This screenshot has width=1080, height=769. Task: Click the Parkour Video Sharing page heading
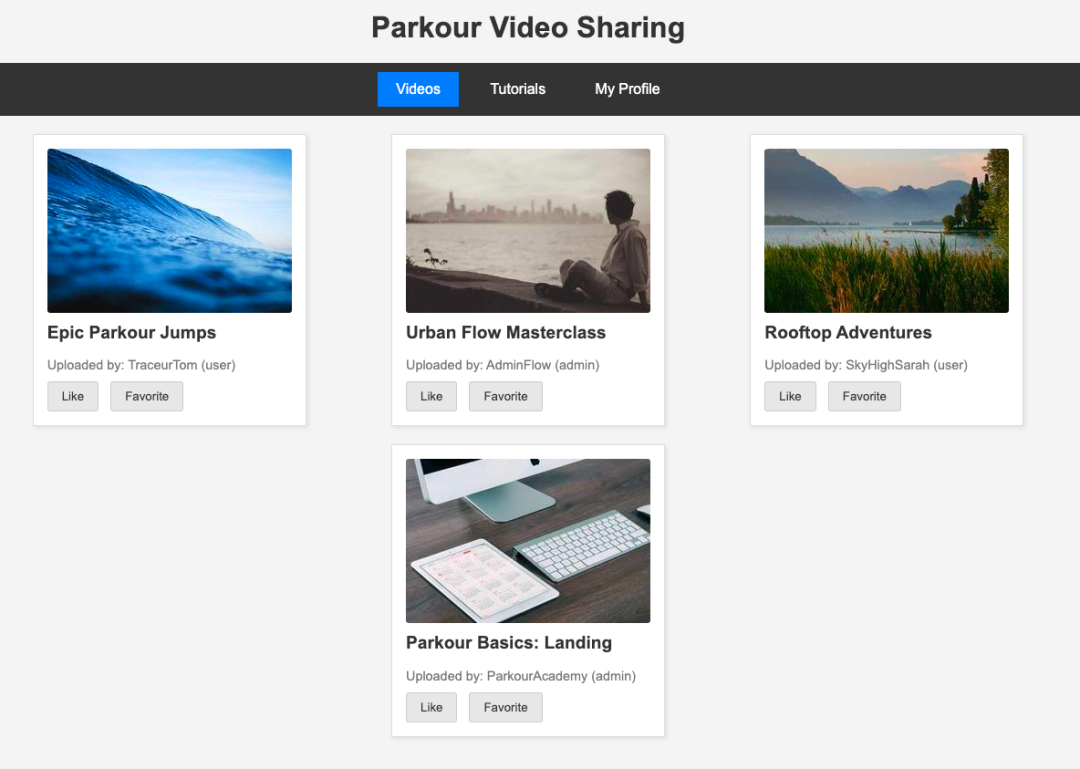pos(528,28)
